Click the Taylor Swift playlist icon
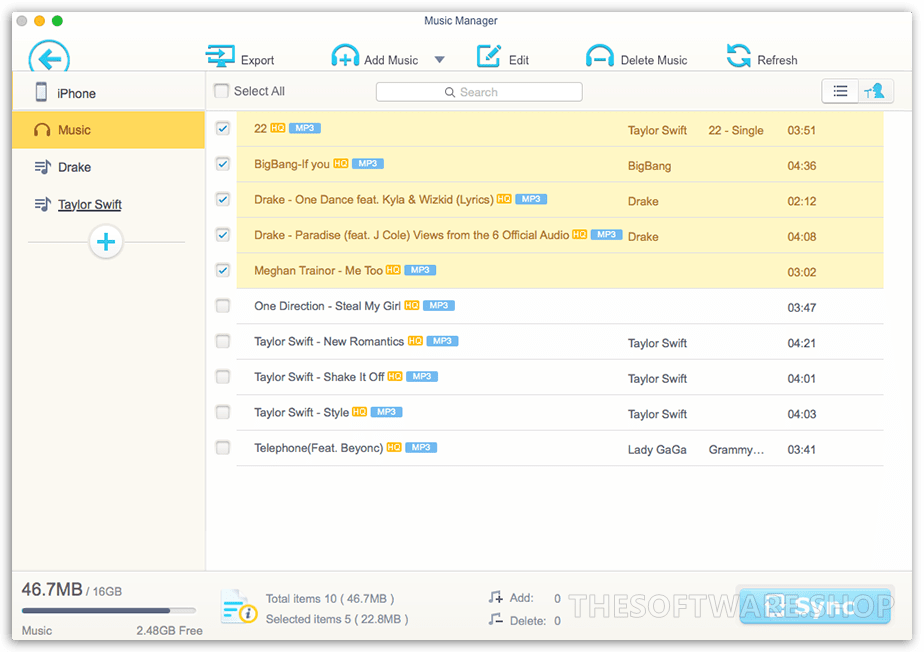Image resolution: width=924 pixels, height=652 pixels. click(x=42, y=205)
